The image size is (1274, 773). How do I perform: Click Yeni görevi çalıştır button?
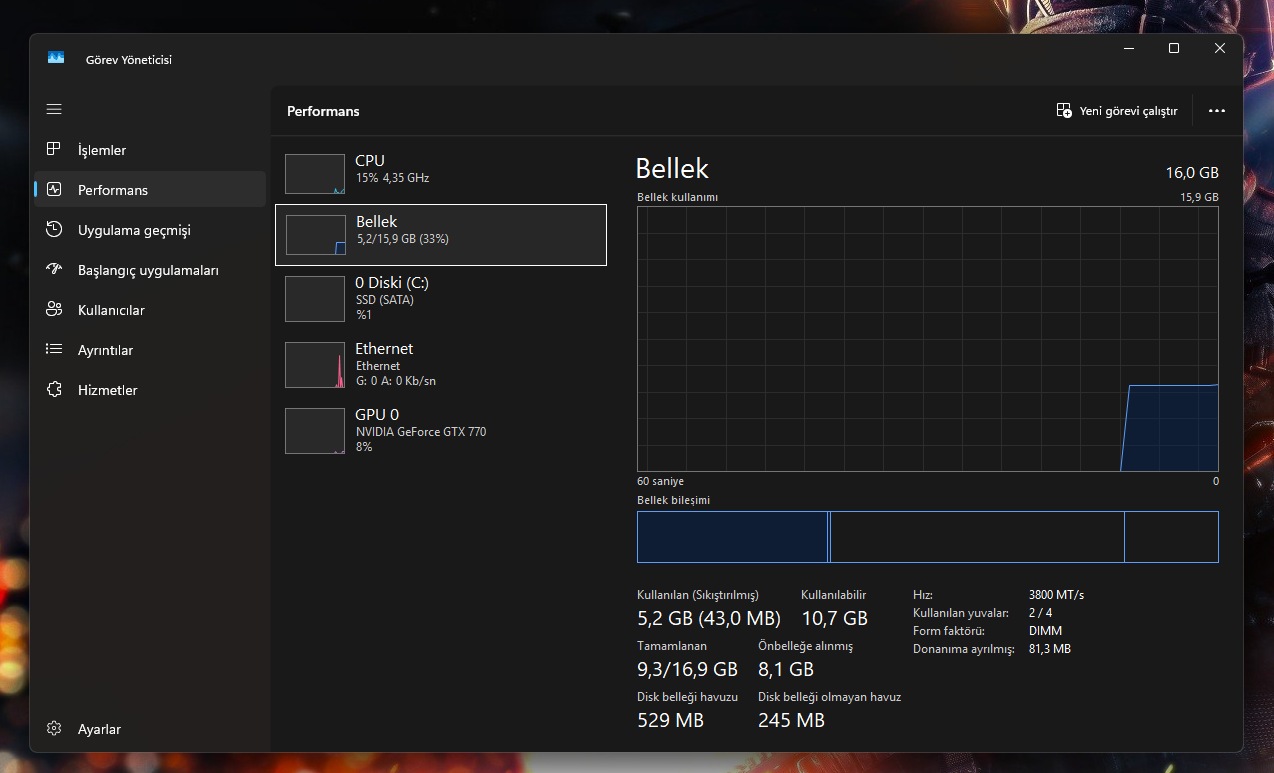1117,111
